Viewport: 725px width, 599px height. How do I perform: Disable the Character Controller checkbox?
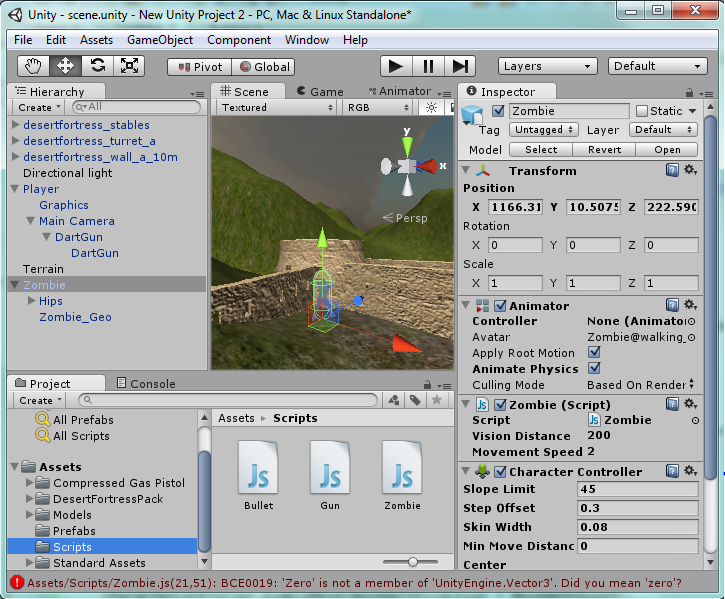(x=500, y=472)
